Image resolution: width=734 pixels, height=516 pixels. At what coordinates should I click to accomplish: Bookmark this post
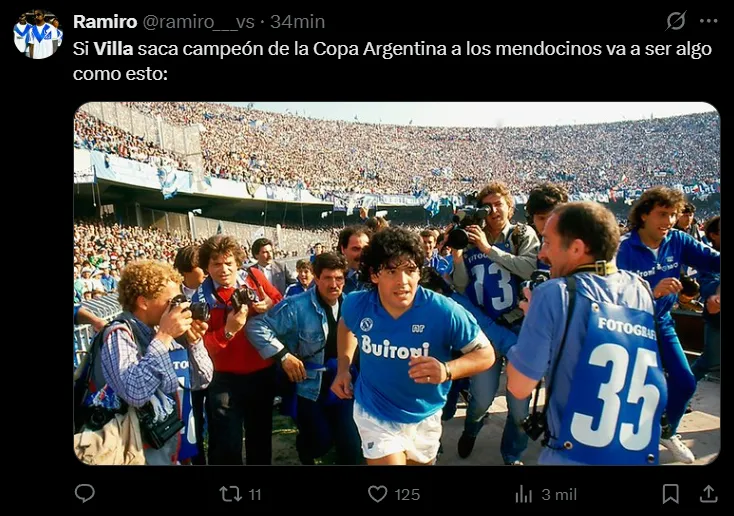tap(670, 494)
